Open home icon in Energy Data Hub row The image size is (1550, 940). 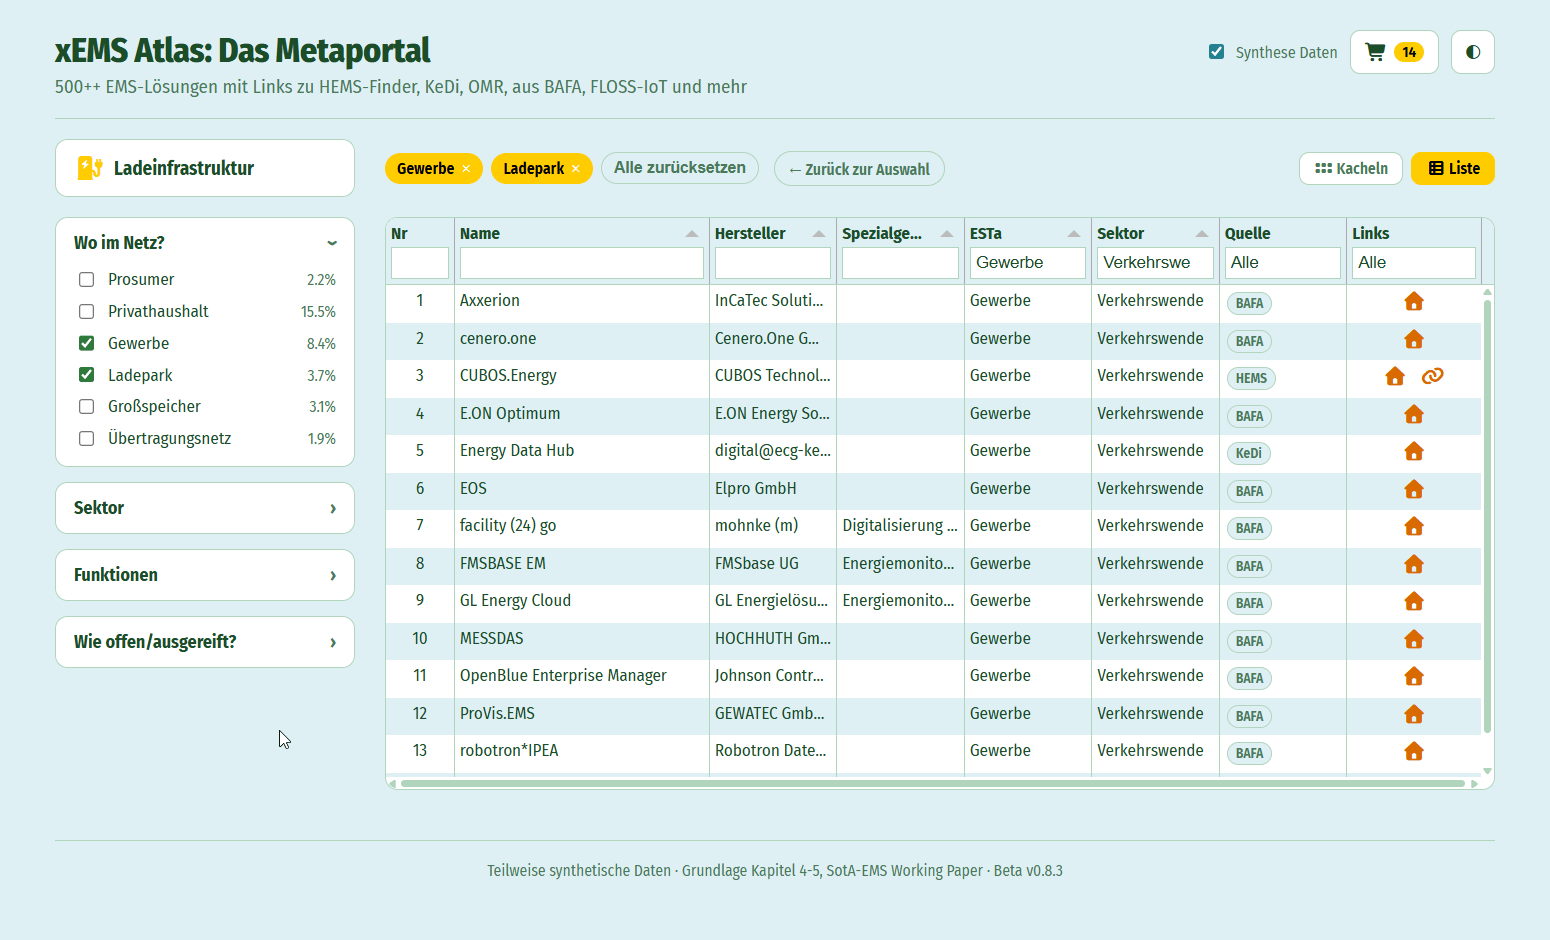[1413, 452]
